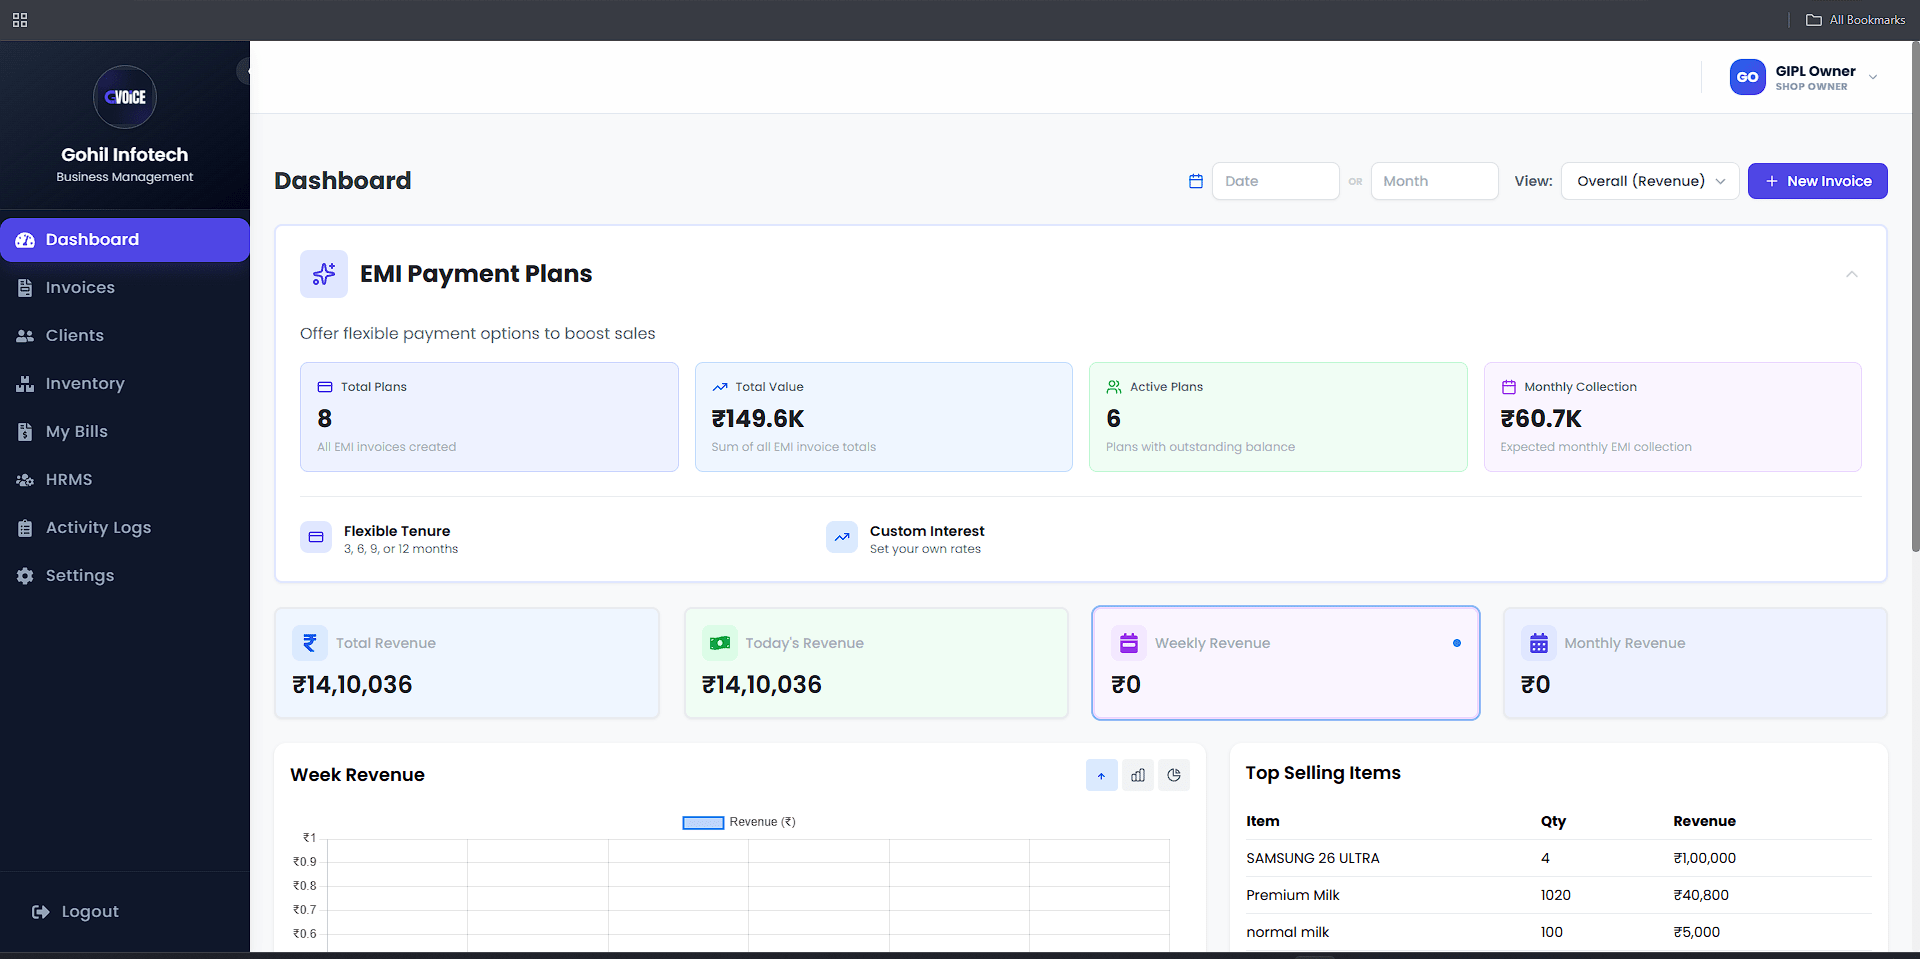Select the Today's Revenue card

876,663
